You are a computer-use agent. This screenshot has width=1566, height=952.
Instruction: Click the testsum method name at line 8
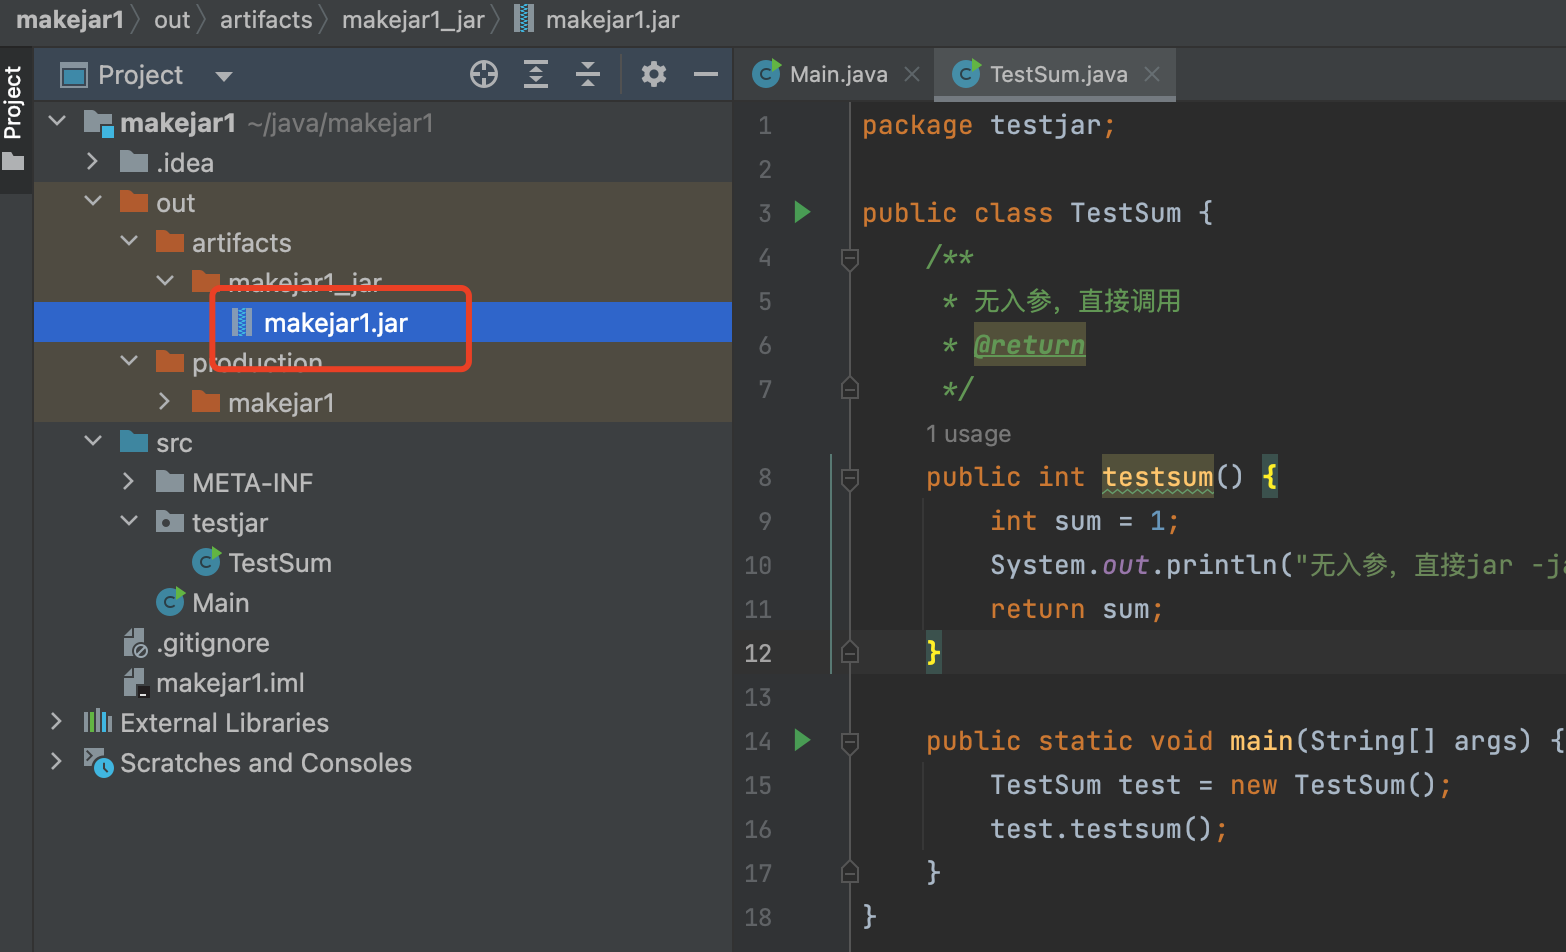[x=1157, y=477]
